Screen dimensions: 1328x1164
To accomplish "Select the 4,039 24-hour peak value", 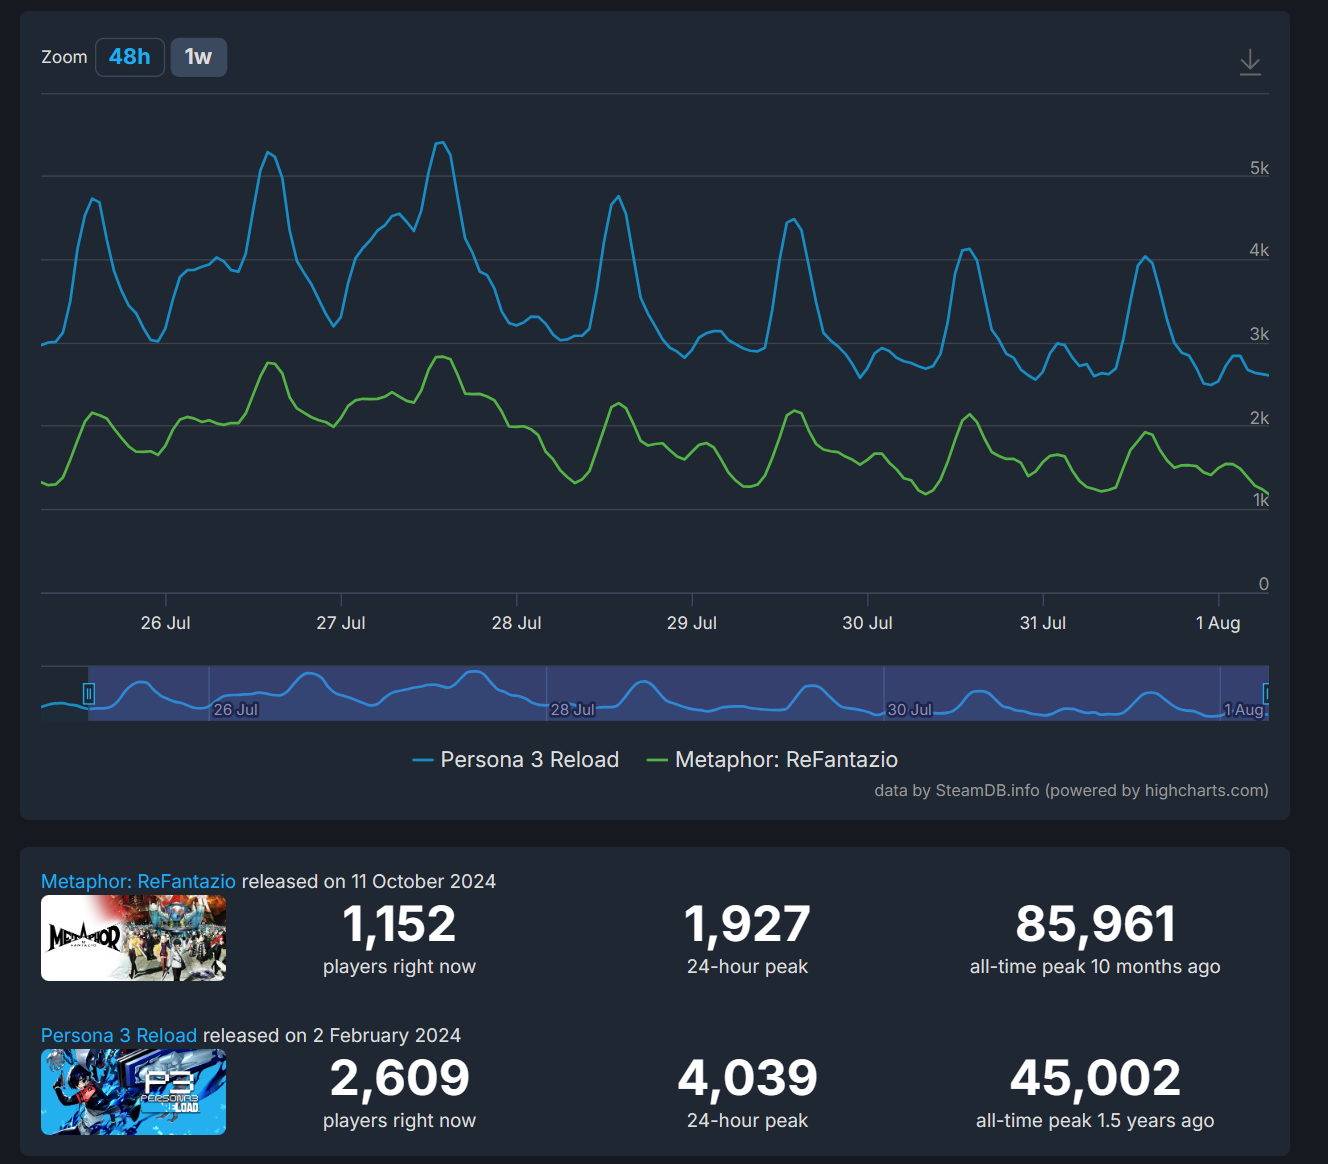I will (x=747, y=1078).
